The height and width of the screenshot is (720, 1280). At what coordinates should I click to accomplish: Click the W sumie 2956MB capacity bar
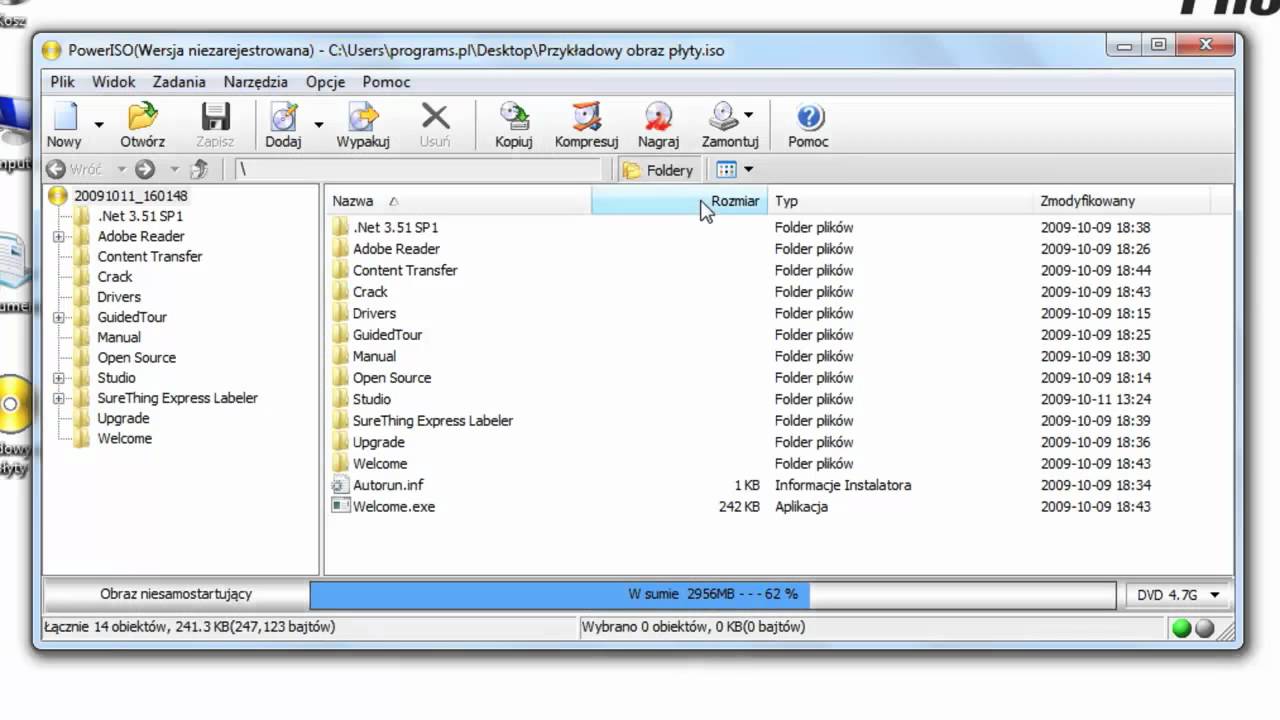coord(713,594)
